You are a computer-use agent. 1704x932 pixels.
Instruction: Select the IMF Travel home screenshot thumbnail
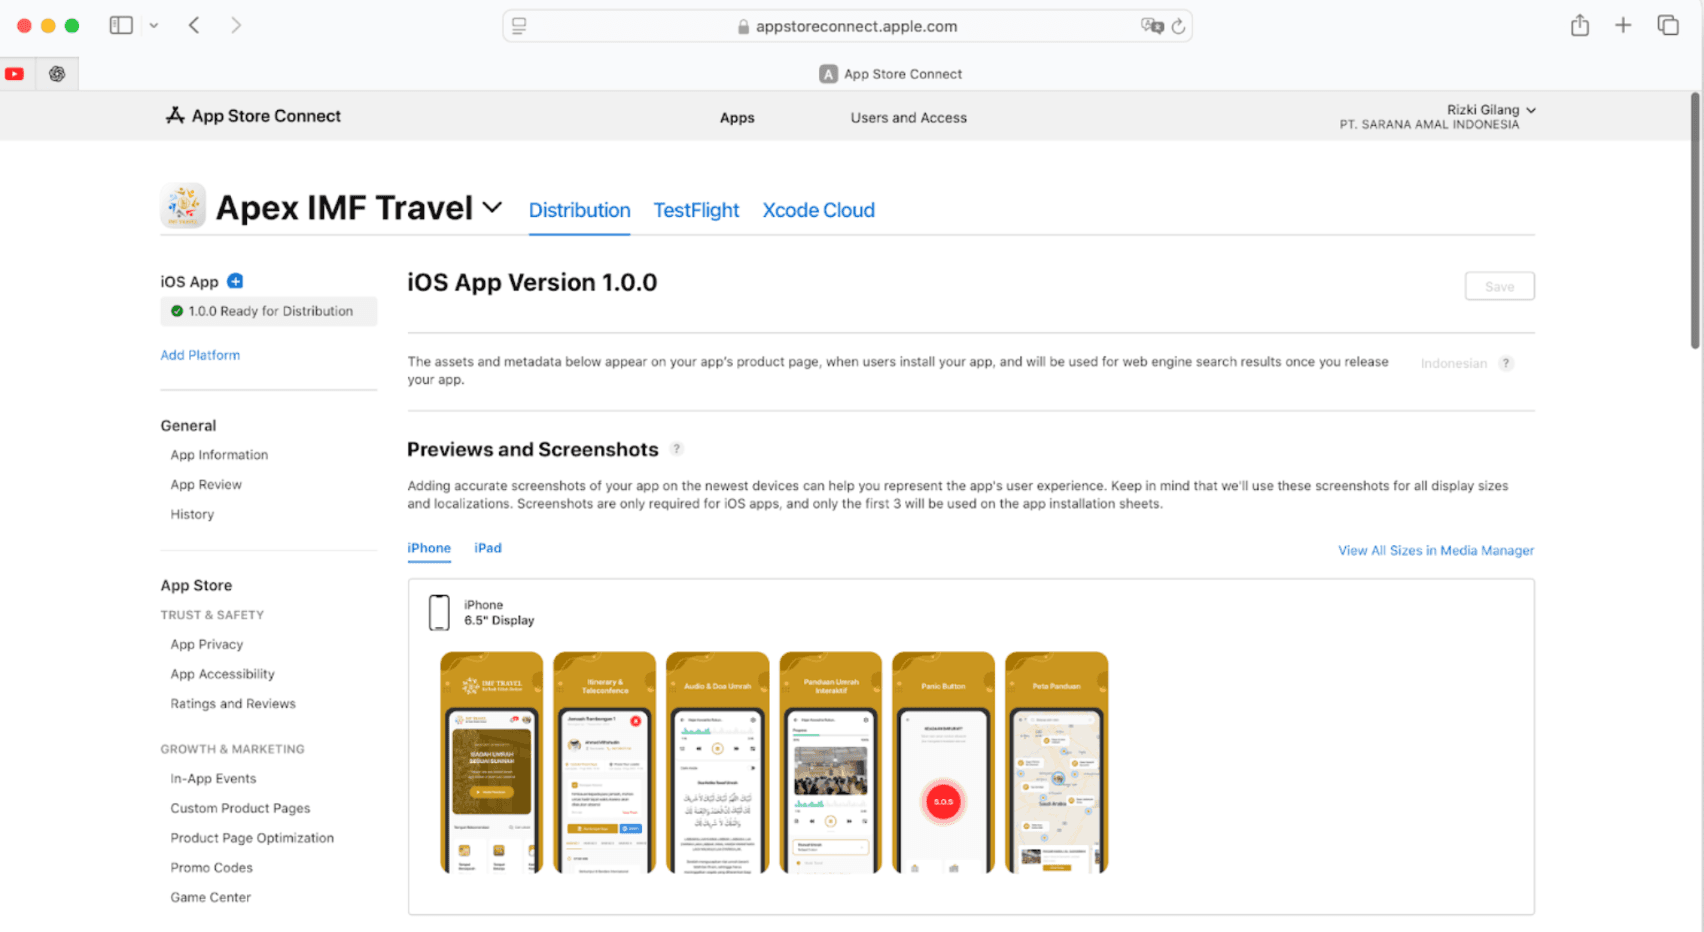point(491,763)
